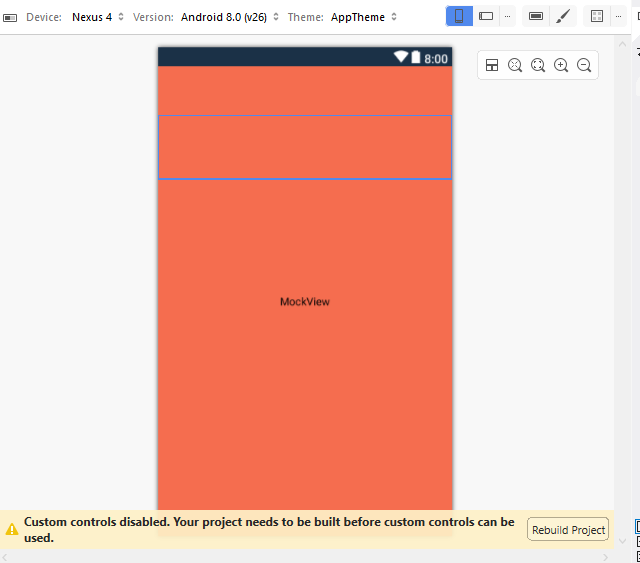Image resolution: width=640 pixels, height=563 pixels.
Task: Select the blue outlined view on canvas
Action: coord(305,148)
